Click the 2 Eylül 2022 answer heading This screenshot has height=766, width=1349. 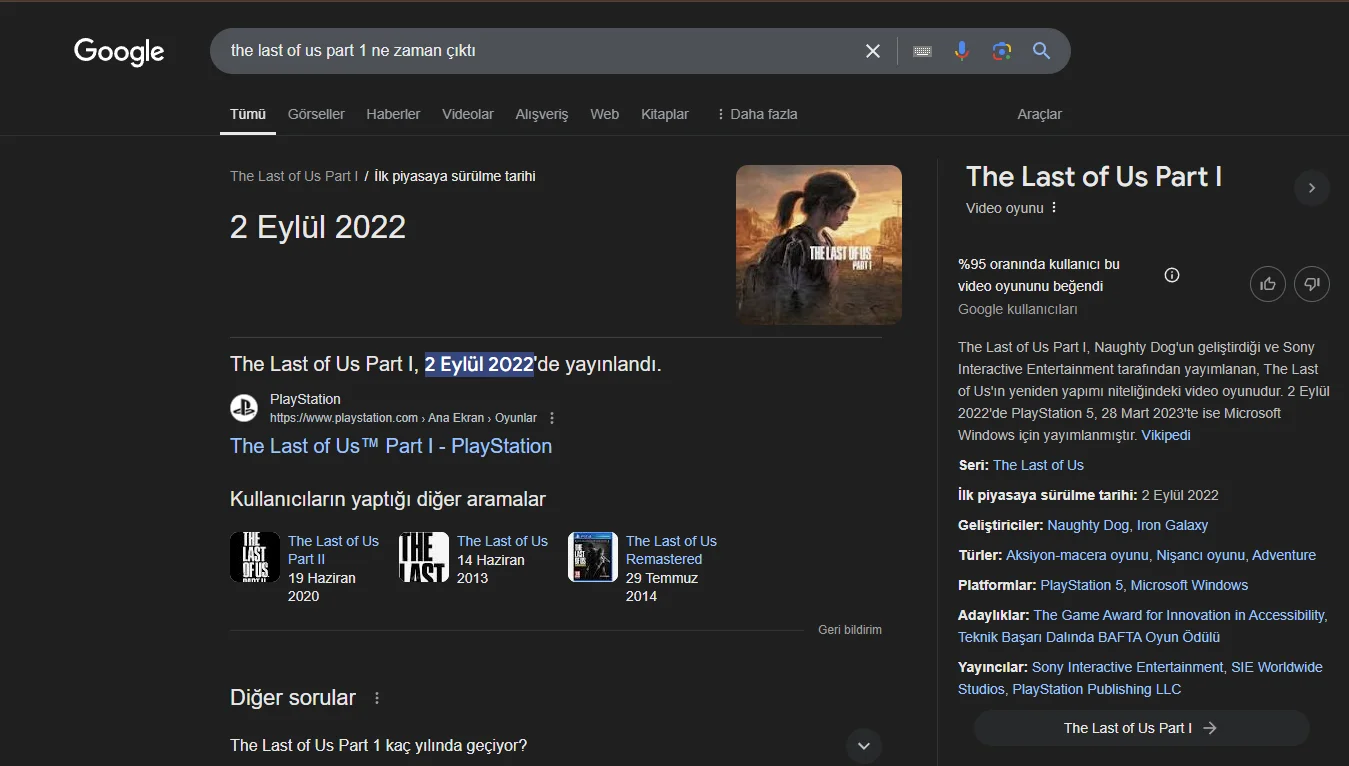point(318,227)
